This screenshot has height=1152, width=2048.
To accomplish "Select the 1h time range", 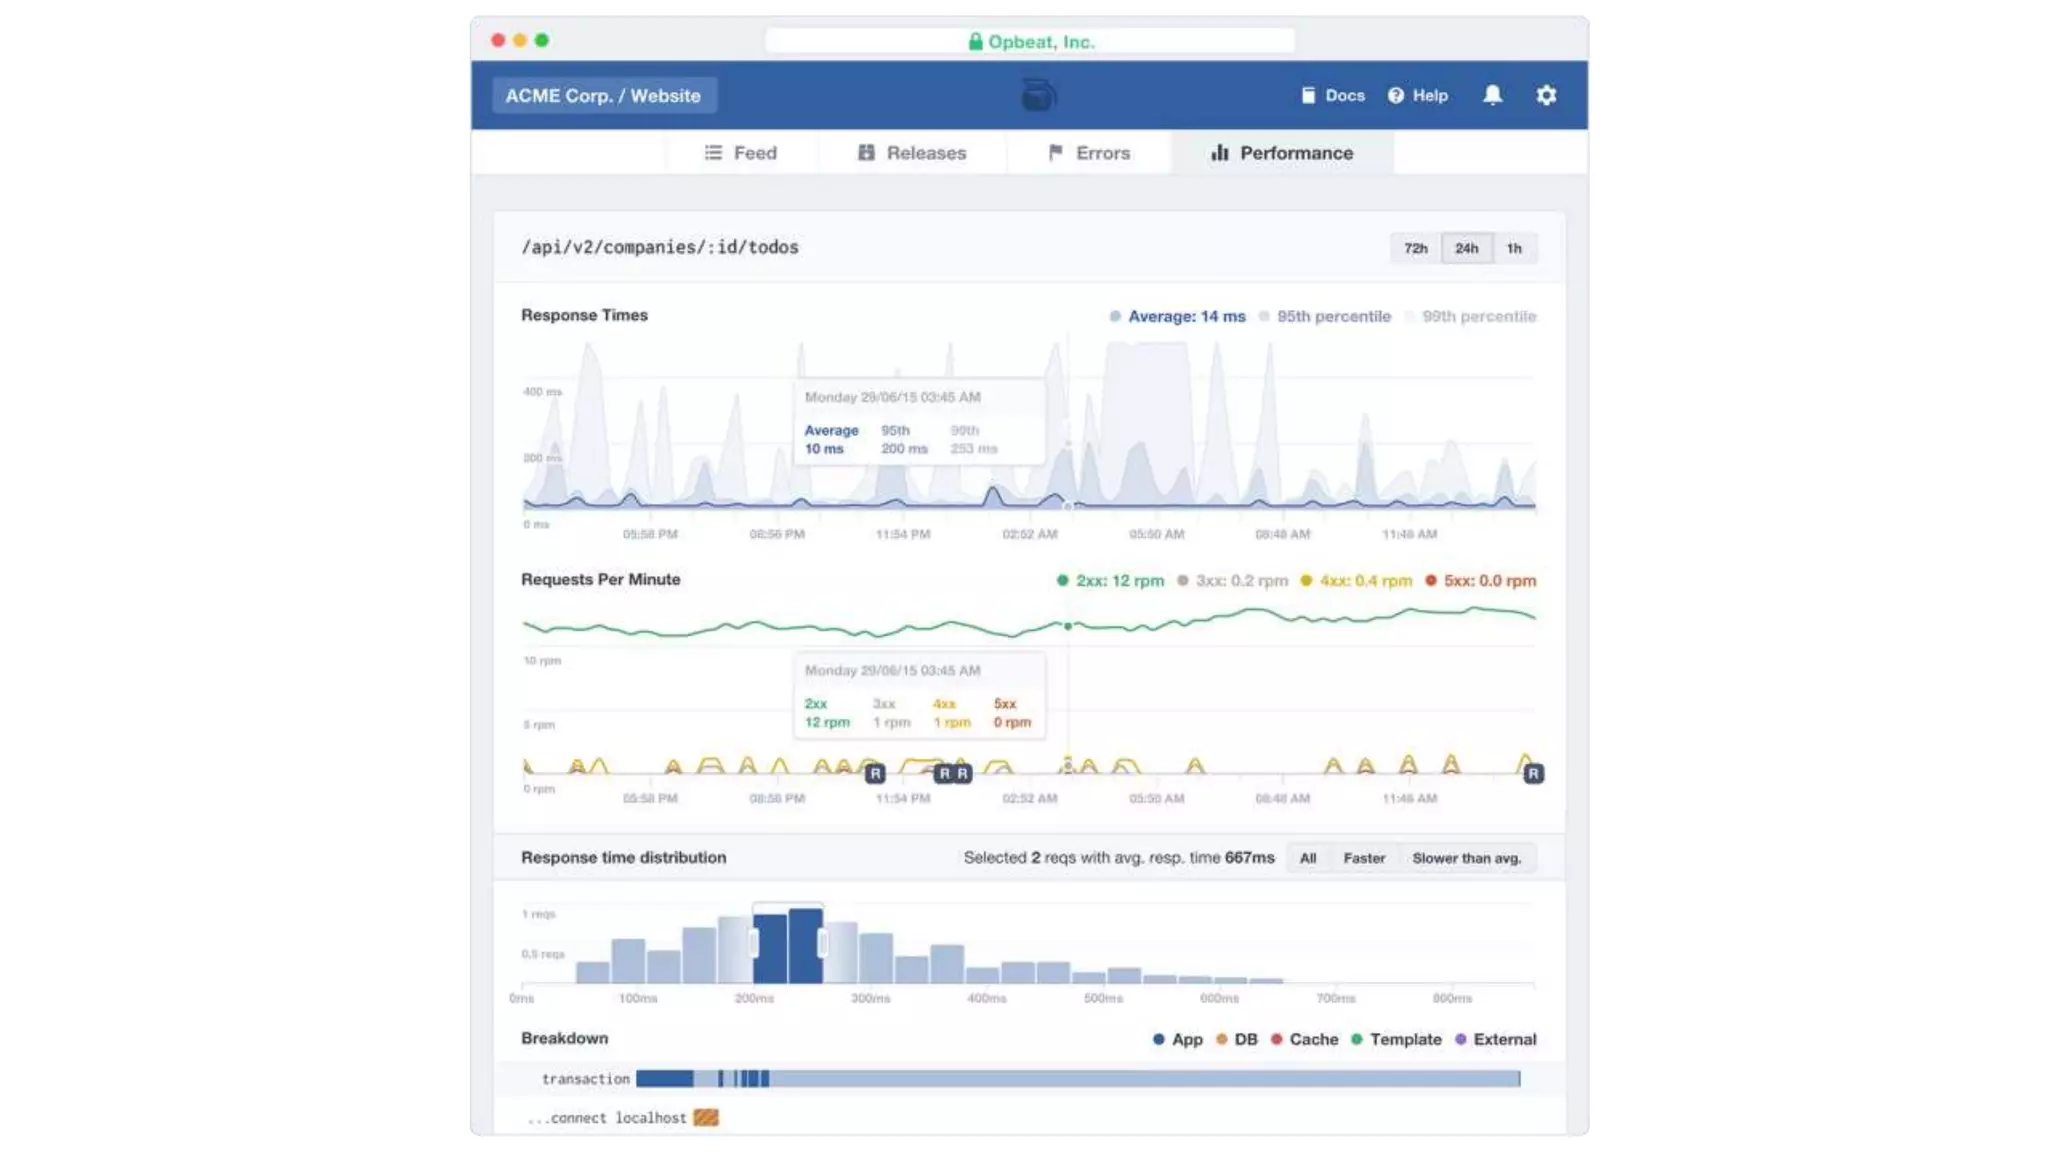I will pyautogui.click(x=1514, y=248).
